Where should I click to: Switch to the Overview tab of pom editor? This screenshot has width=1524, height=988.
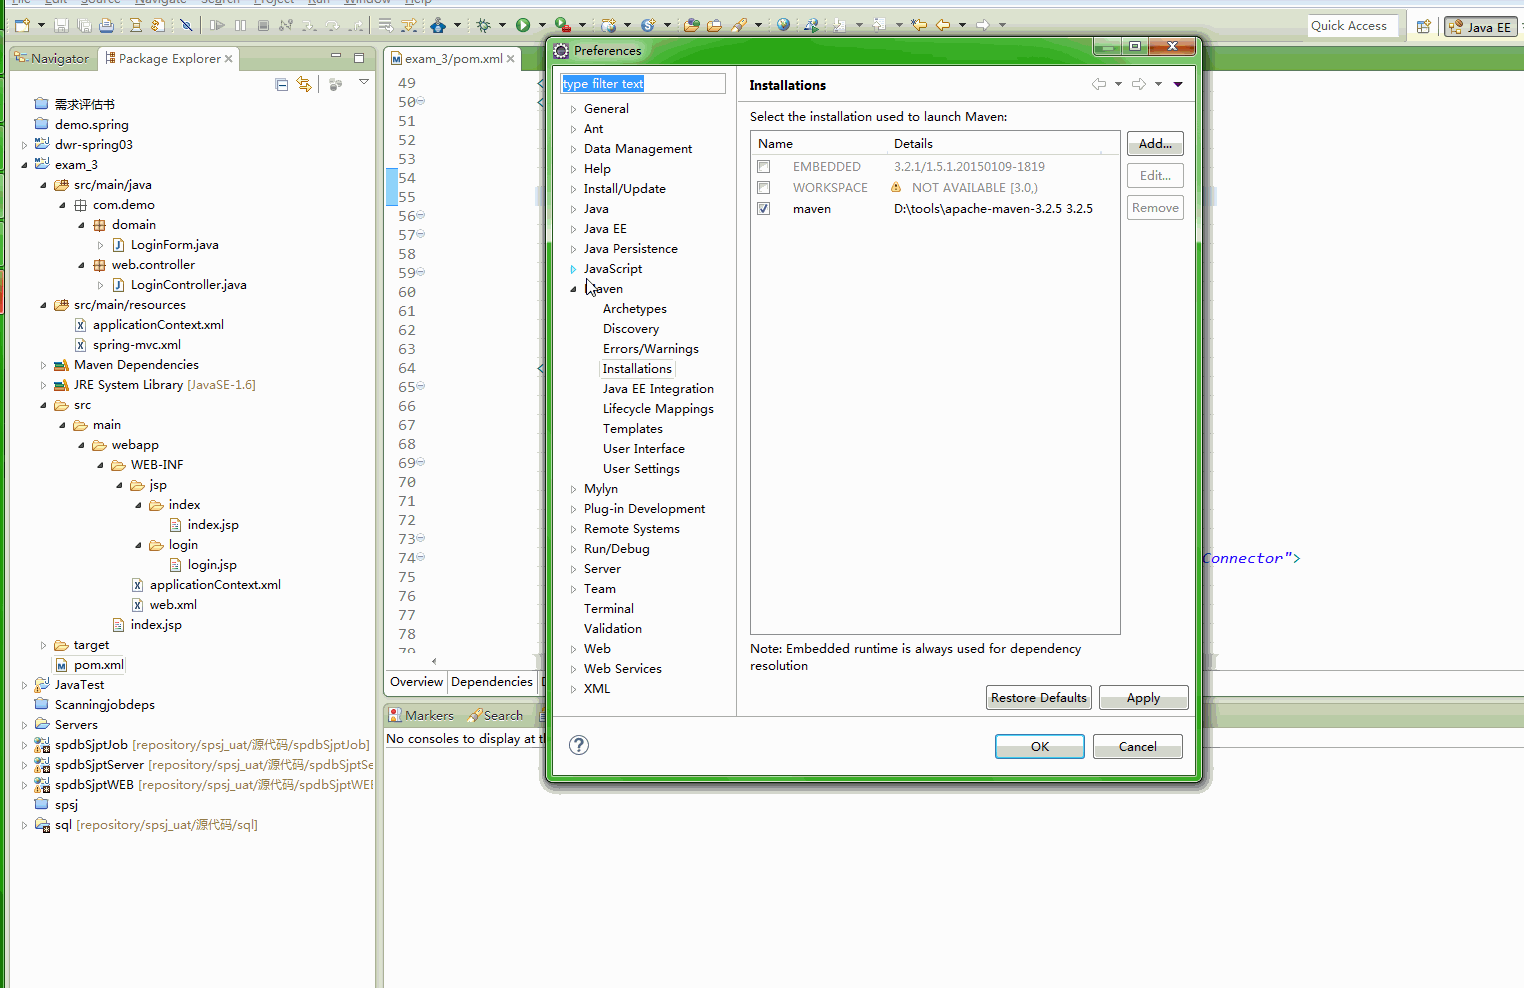coord(416,682)
